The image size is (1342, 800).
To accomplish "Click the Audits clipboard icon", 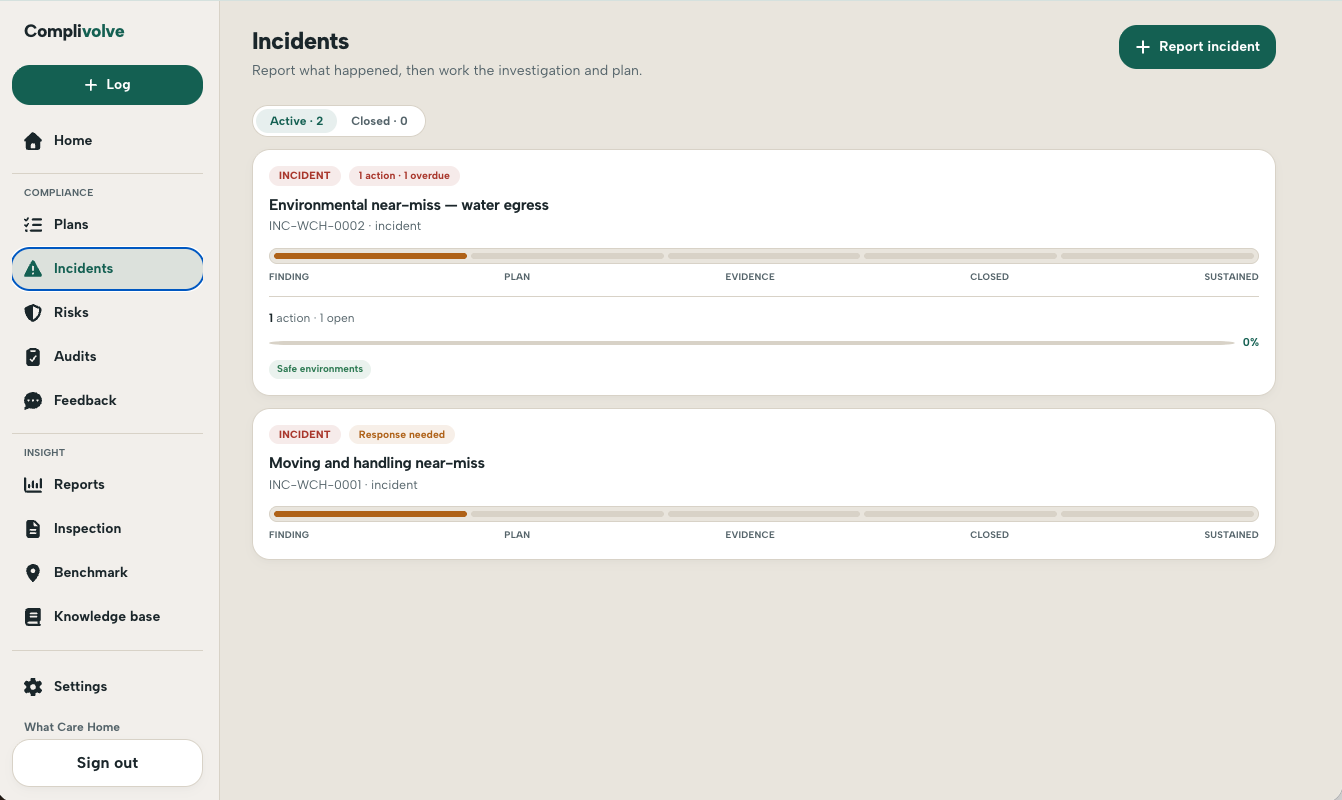I will (x=33, y=357).
